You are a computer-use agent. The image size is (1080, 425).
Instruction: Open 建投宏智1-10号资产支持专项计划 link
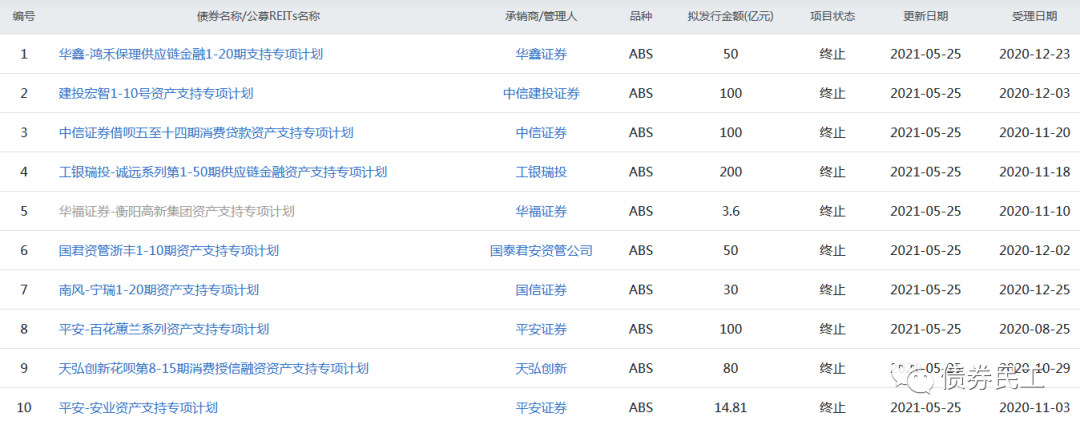click(156, 93)
